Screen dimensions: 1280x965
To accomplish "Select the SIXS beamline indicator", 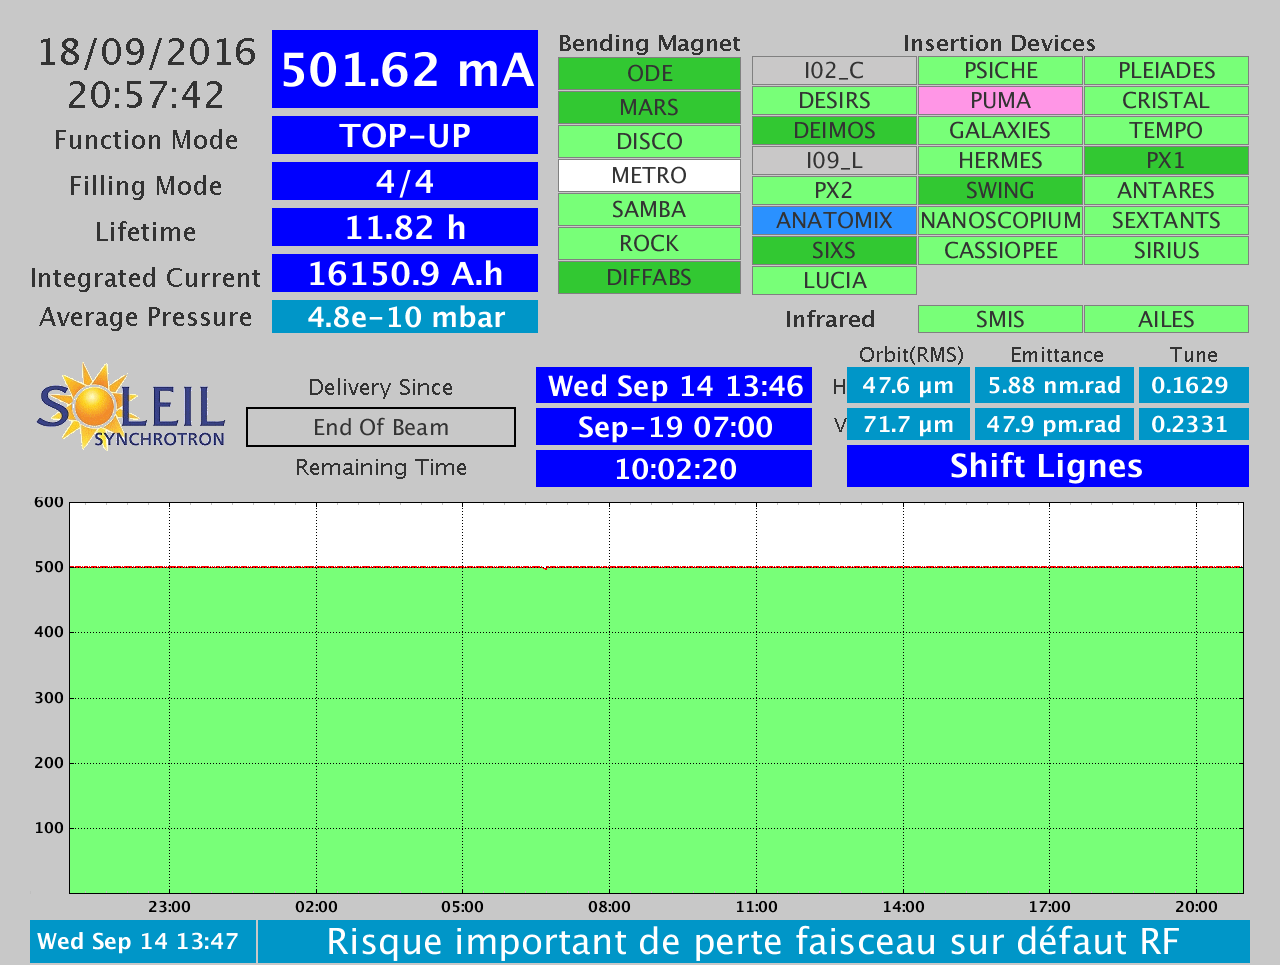I will click(834, 251).
